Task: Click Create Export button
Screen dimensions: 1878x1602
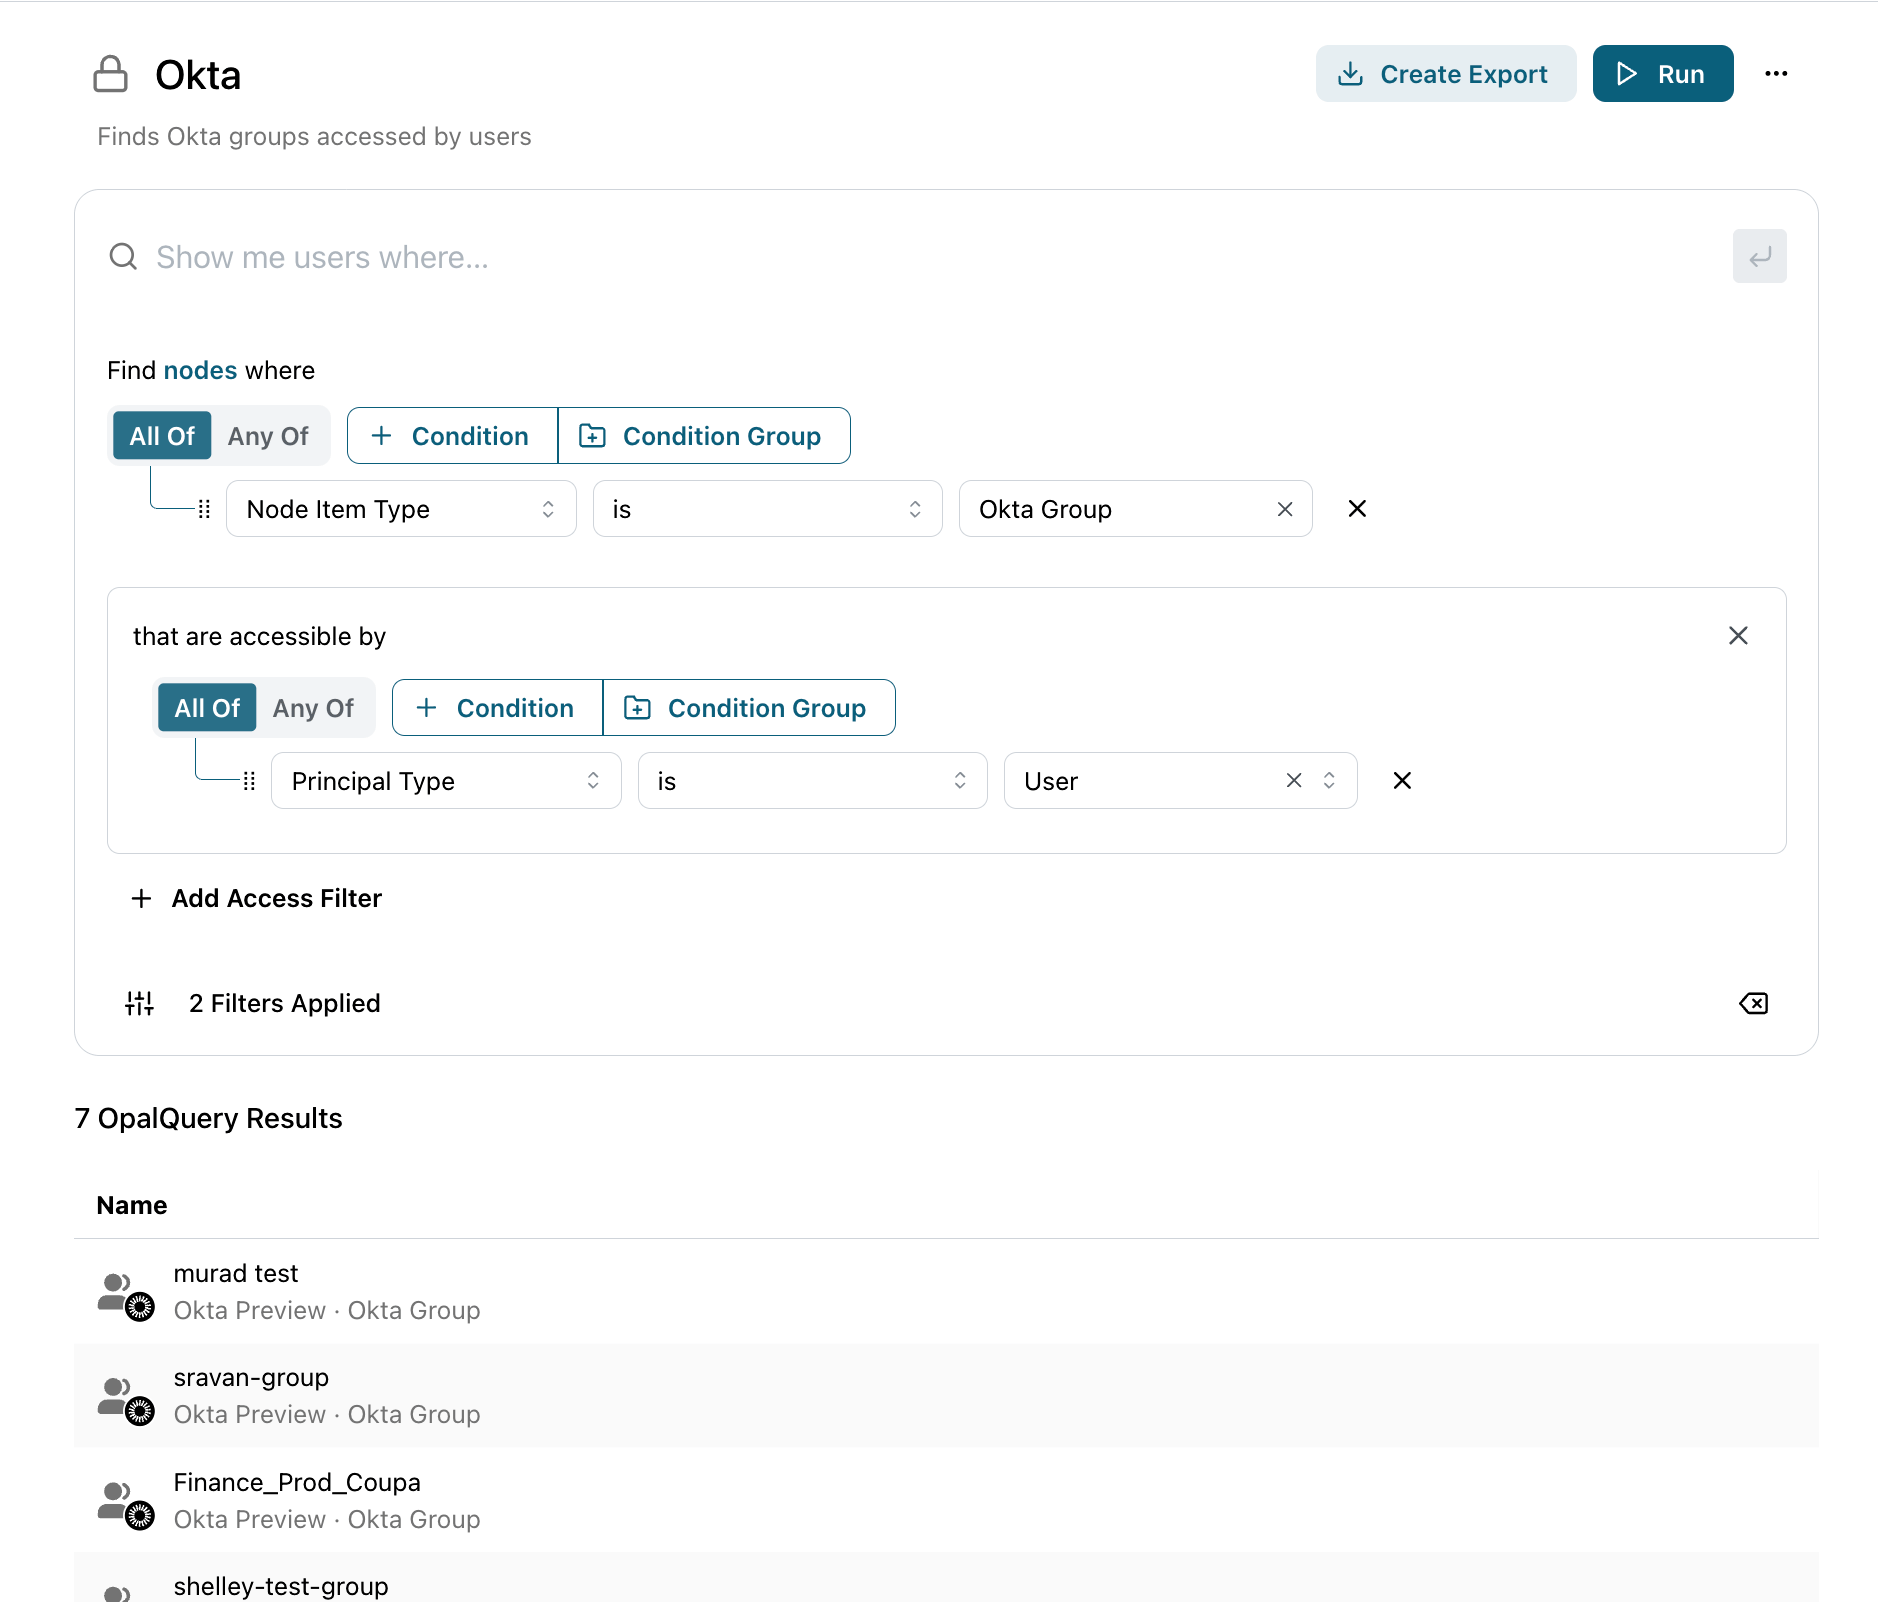Action: [1446, 74]
